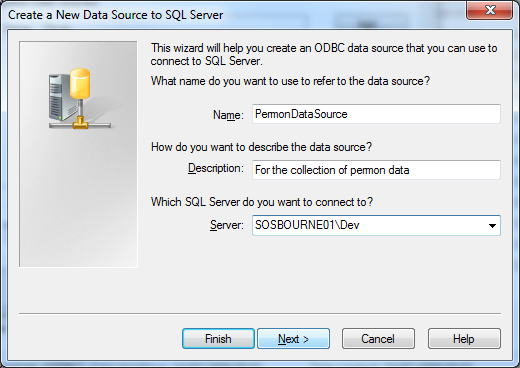The height and width of the screenshot is (368, 520).
Task: Go to the next wizard page with Next >
Action: [294, 339]
